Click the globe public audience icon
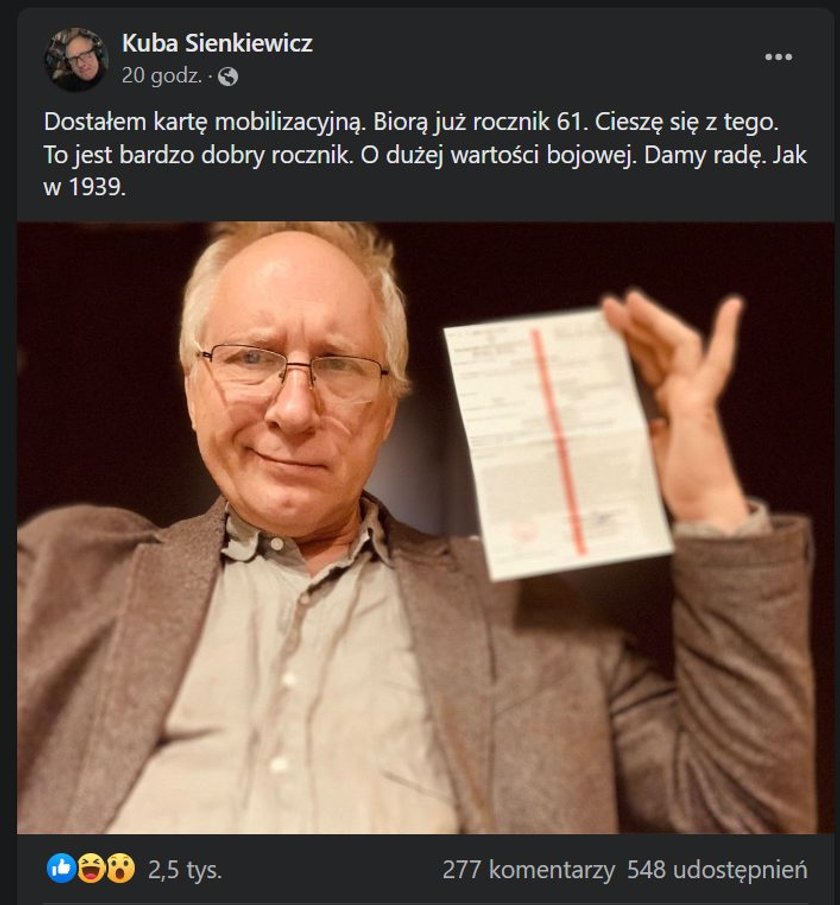This screenshot has height=905, width=840. pos(228,76)
